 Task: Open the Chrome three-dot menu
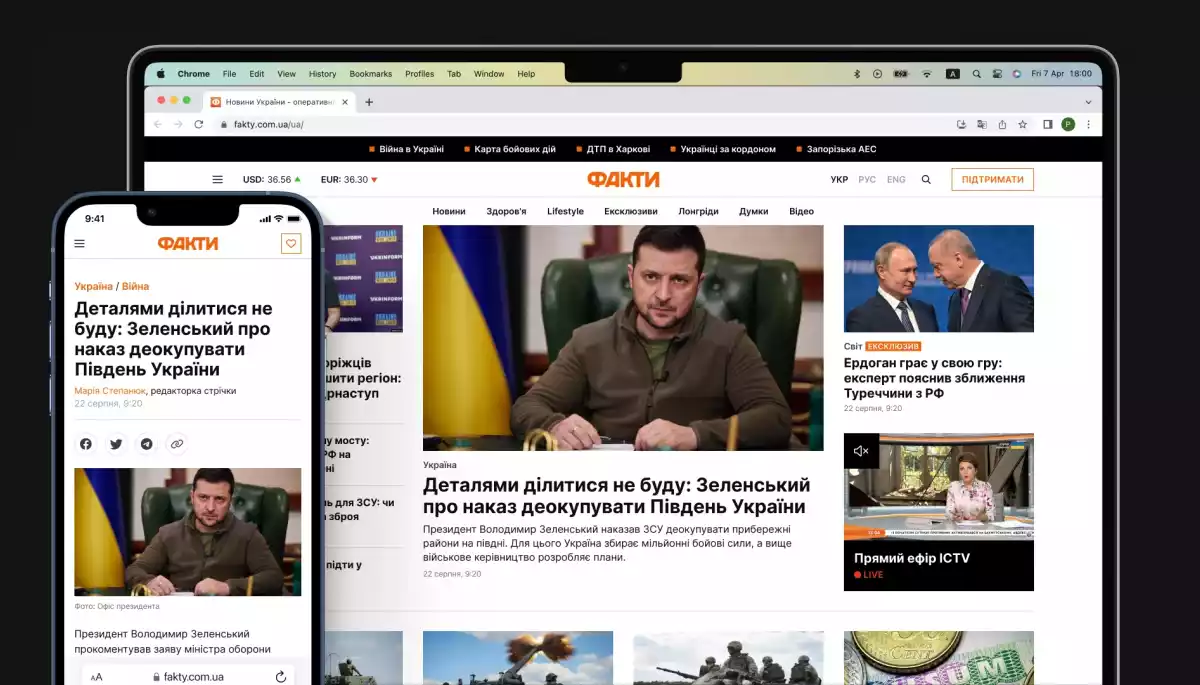1088,124
